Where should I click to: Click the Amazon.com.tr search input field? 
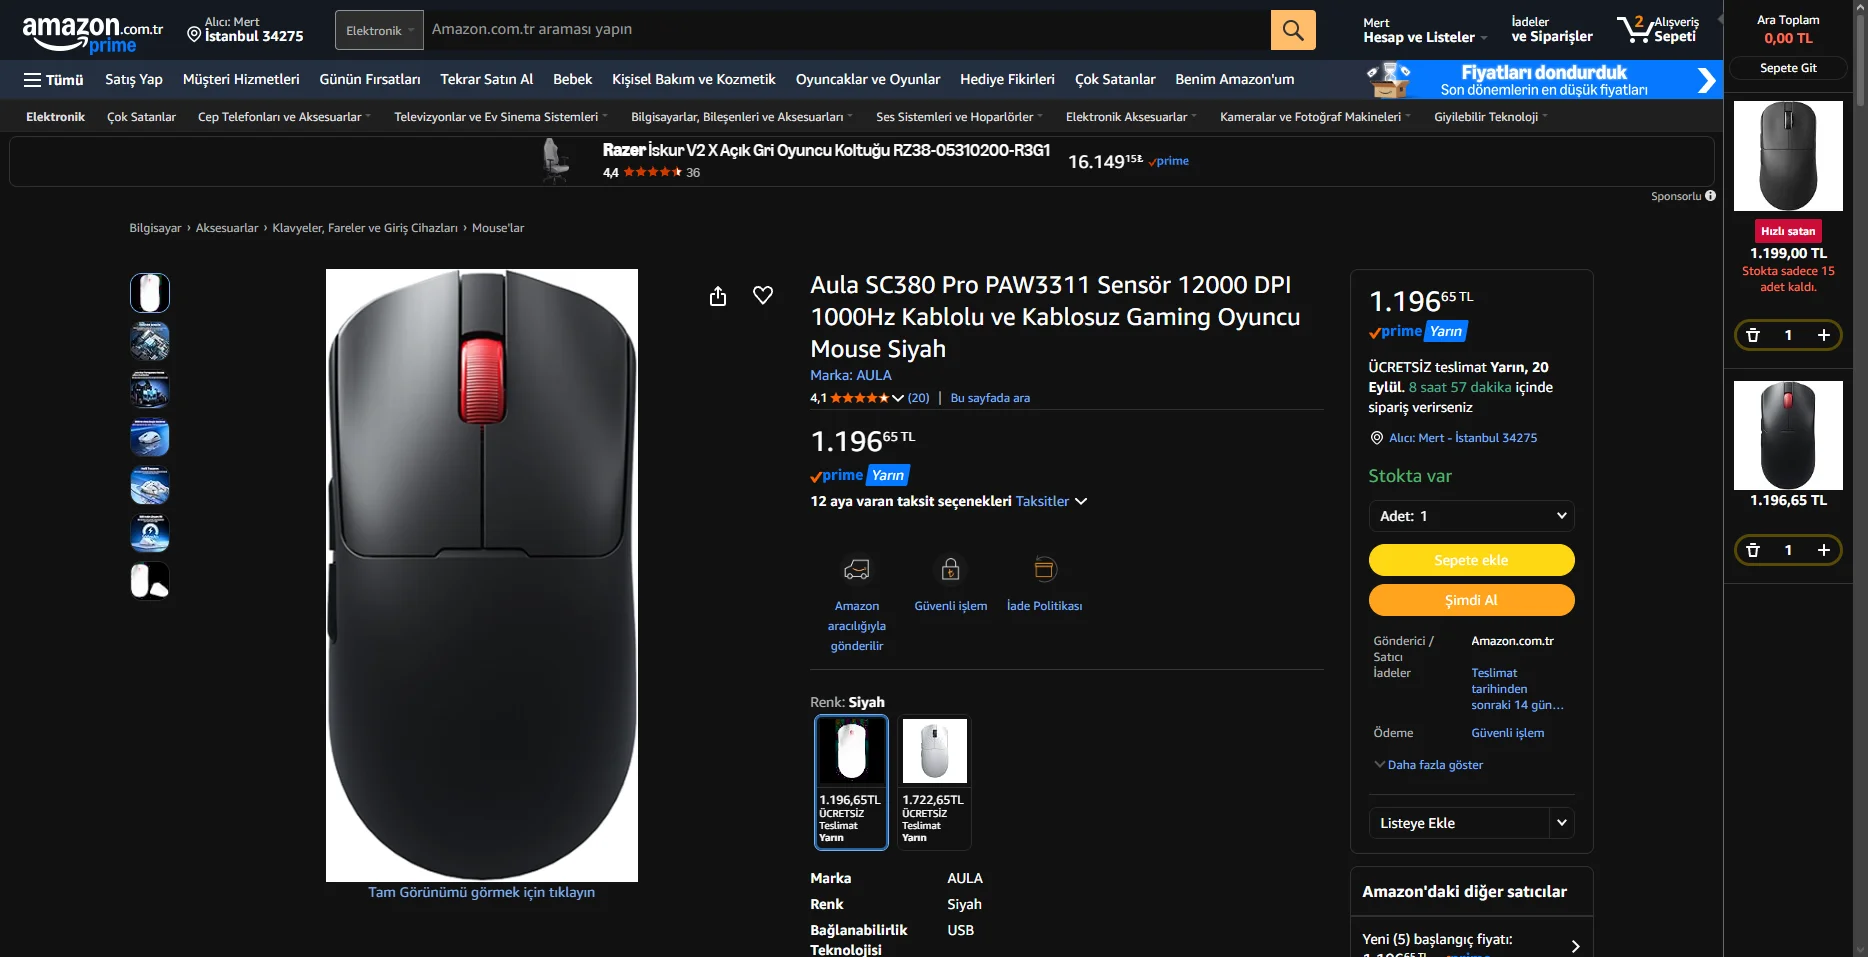coord(847,30)
